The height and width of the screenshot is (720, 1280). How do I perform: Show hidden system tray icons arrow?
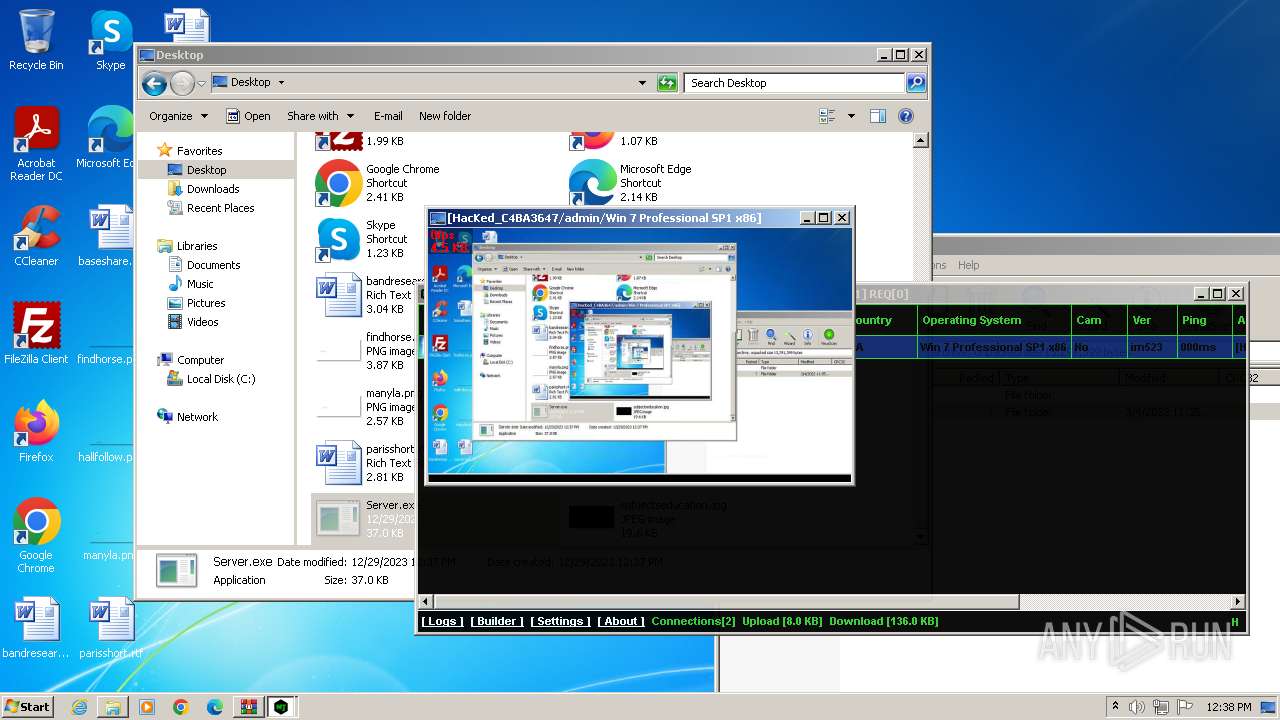(x=1115, y=707)
